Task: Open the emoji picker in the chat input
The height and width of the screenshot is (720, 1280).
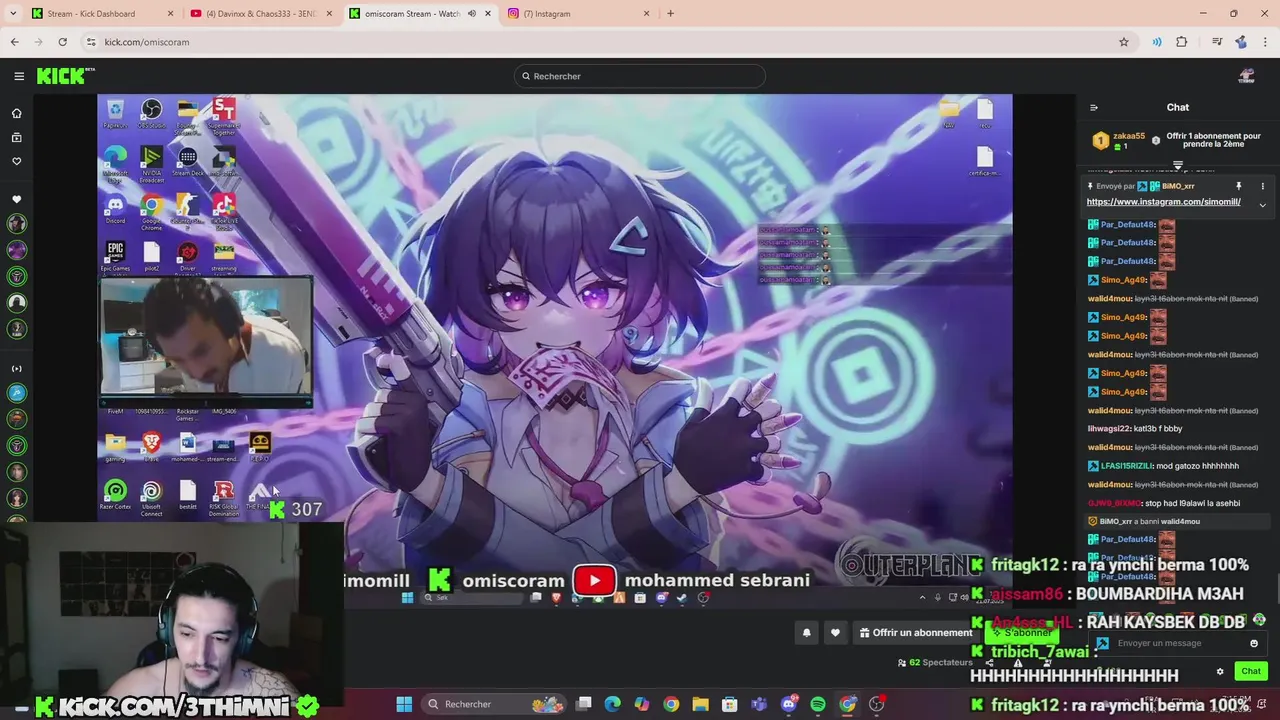Action: pyautogui.click(x=1253, y=643)
